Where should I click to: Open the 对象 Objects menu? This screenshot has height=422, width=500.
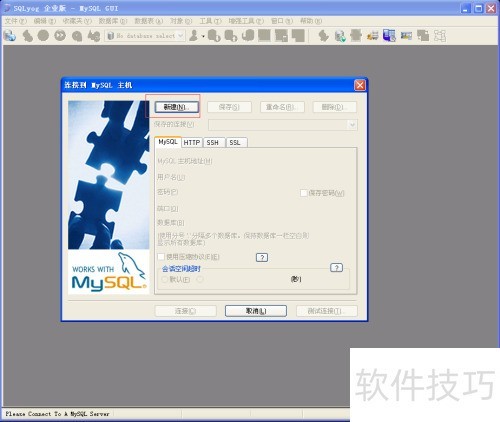coord(181,21)
